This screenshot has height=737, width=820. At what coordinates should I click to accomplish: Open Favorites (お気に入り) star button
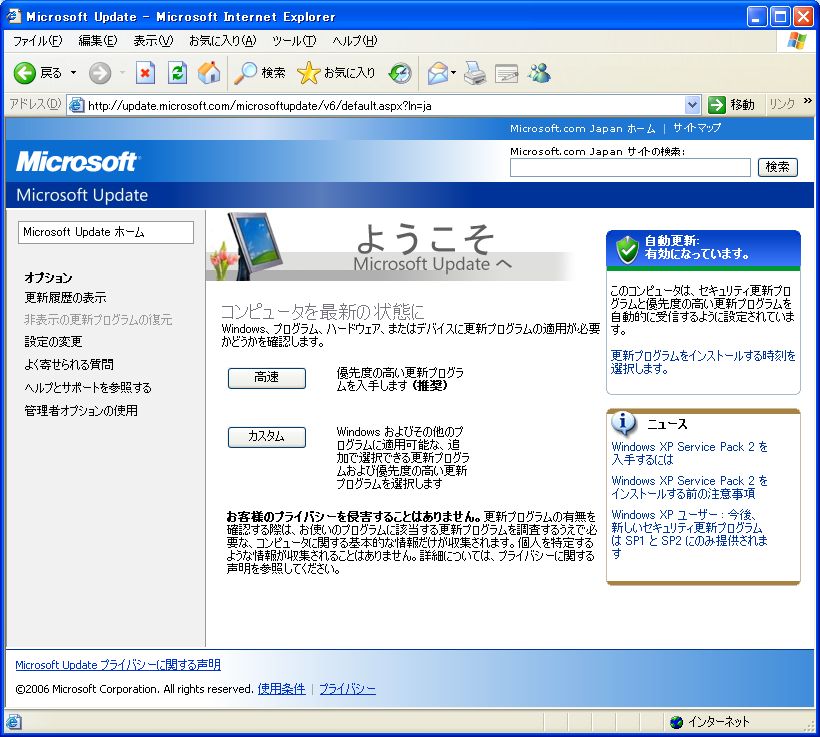coord(336,73)
